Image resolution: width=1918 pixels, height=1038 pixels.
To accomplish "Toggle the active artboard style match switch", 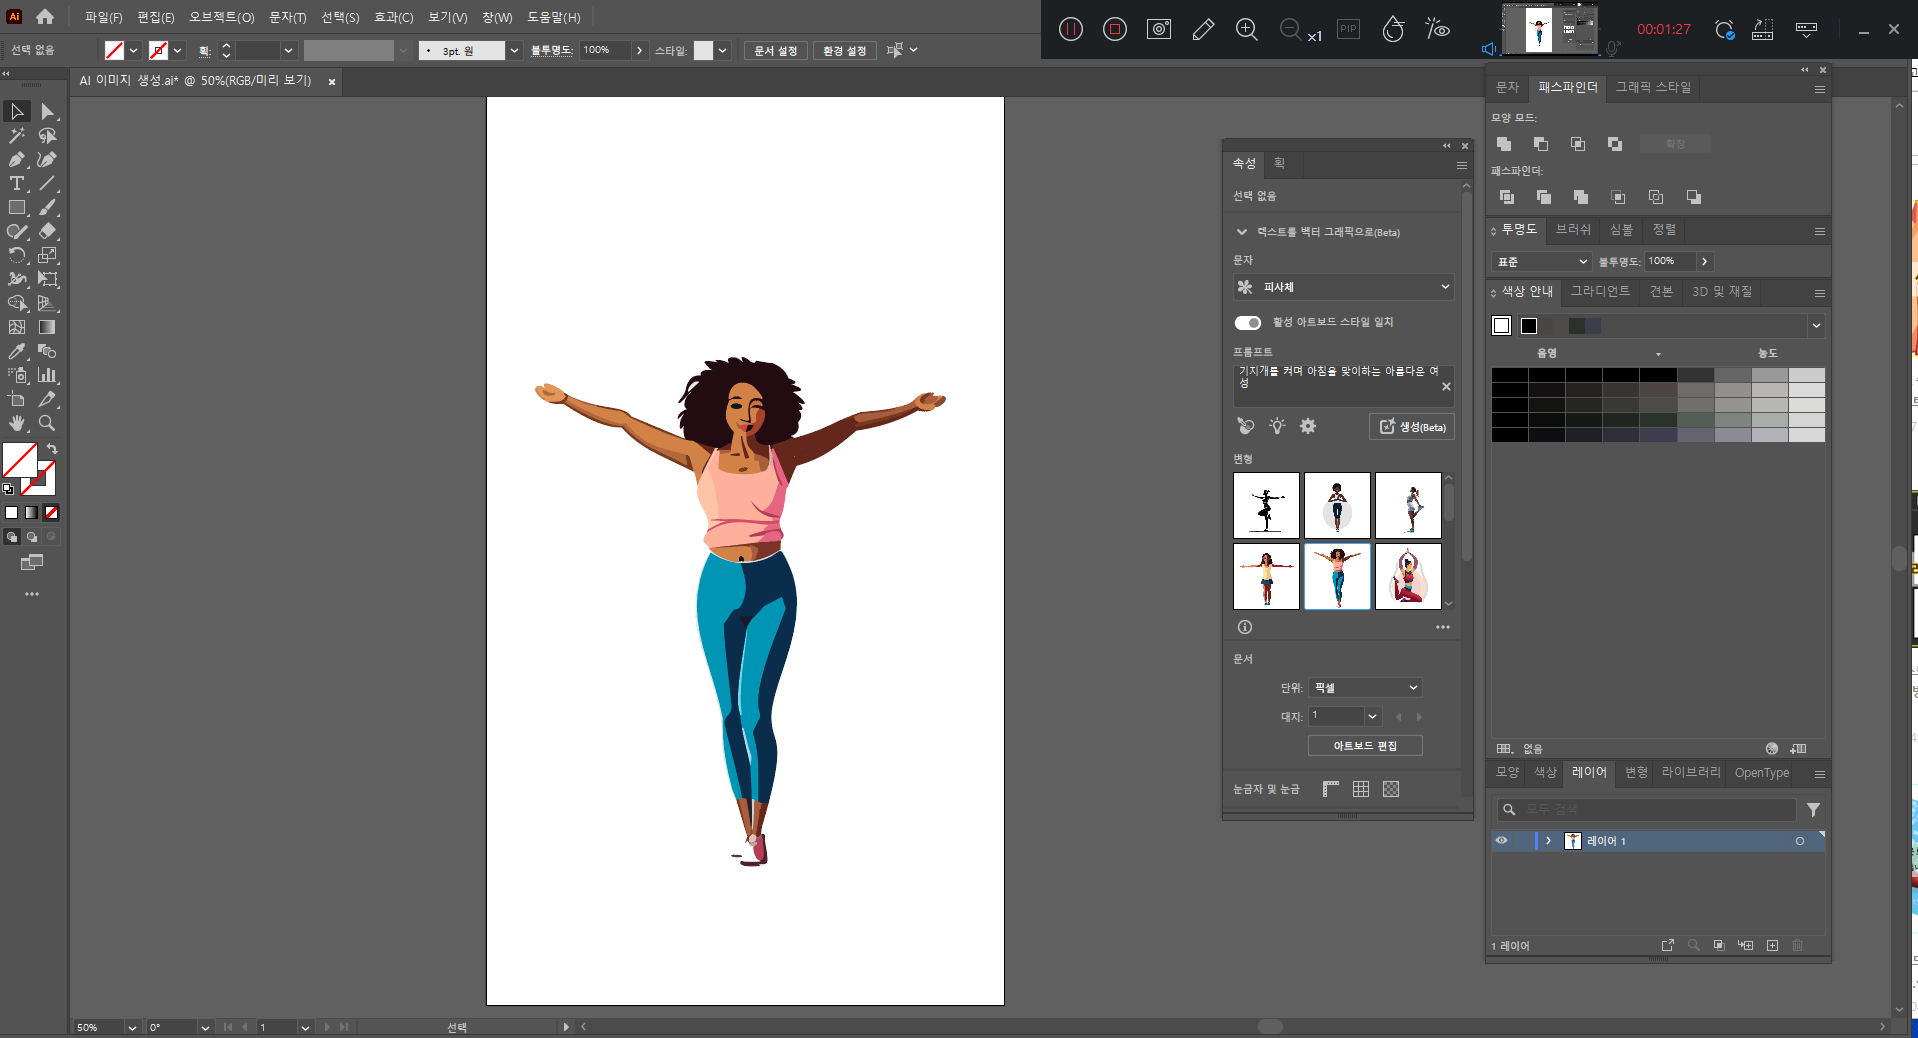I will pyautogui.click(x=1248, y=322).
